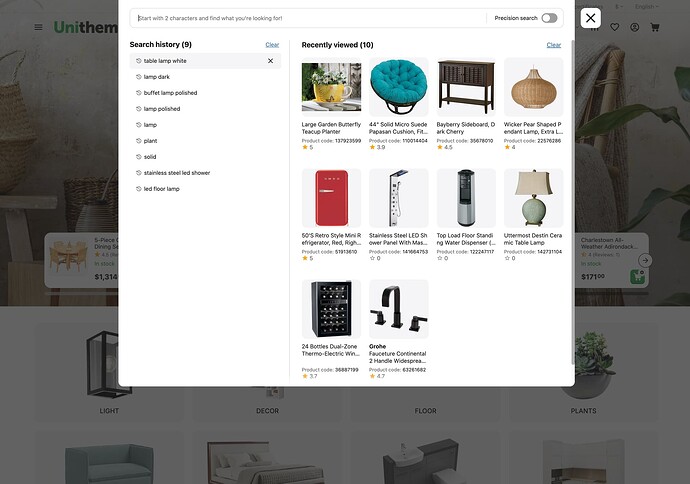Remove 'table lamp white' from history
The image size is (690, 484).
point(271,61)
